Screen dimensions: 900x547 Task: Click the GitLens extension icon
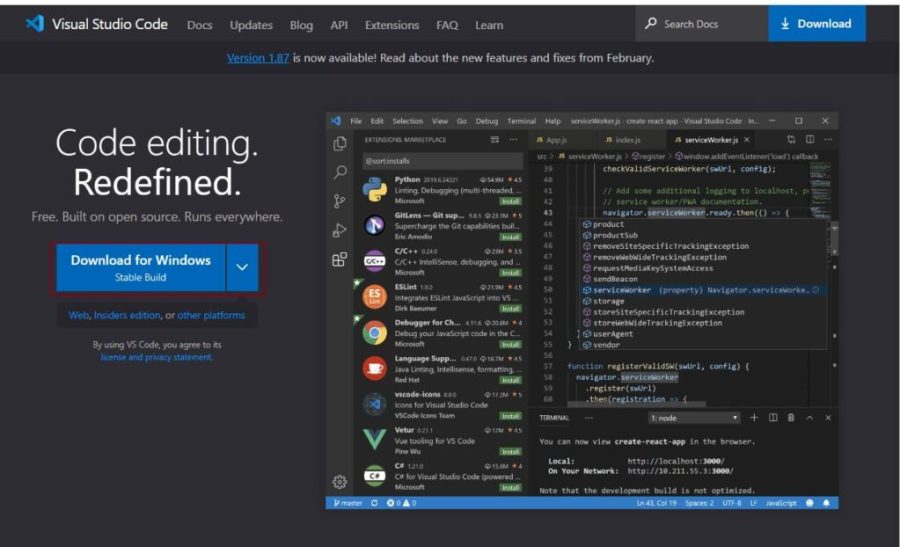(374, 225)
